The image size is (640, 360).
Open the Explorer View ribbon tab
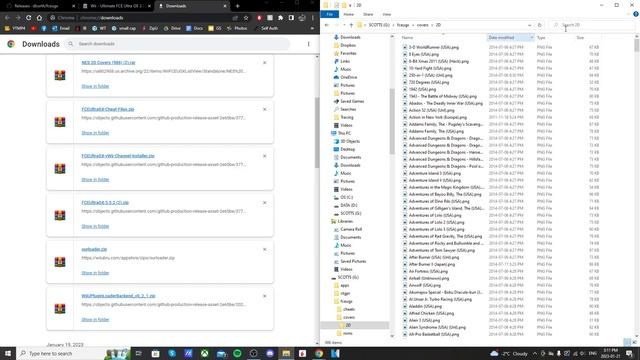point(387,14)
